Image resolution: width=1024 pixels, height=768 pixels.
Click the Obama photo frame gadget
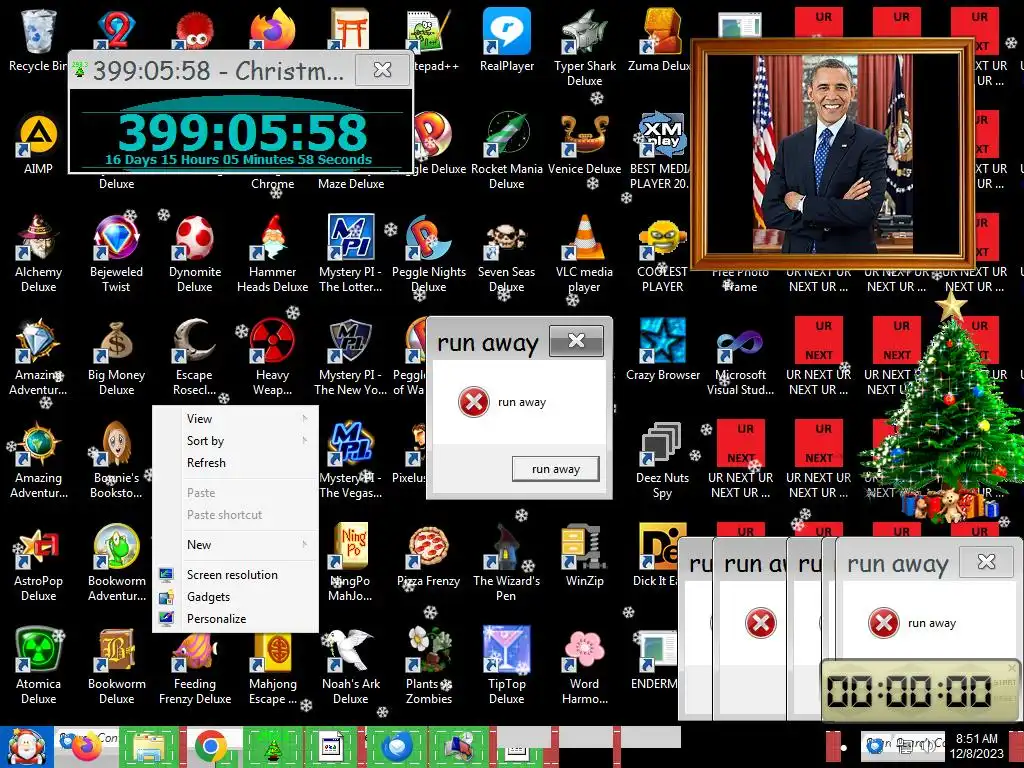click(832, 153)
